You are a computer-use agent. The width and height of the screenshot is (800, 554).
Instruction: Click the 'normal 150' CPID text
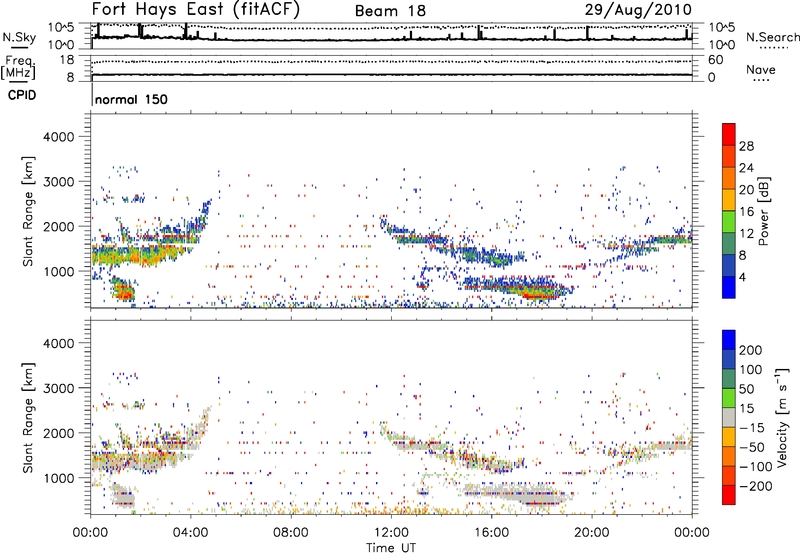[131, 99]
